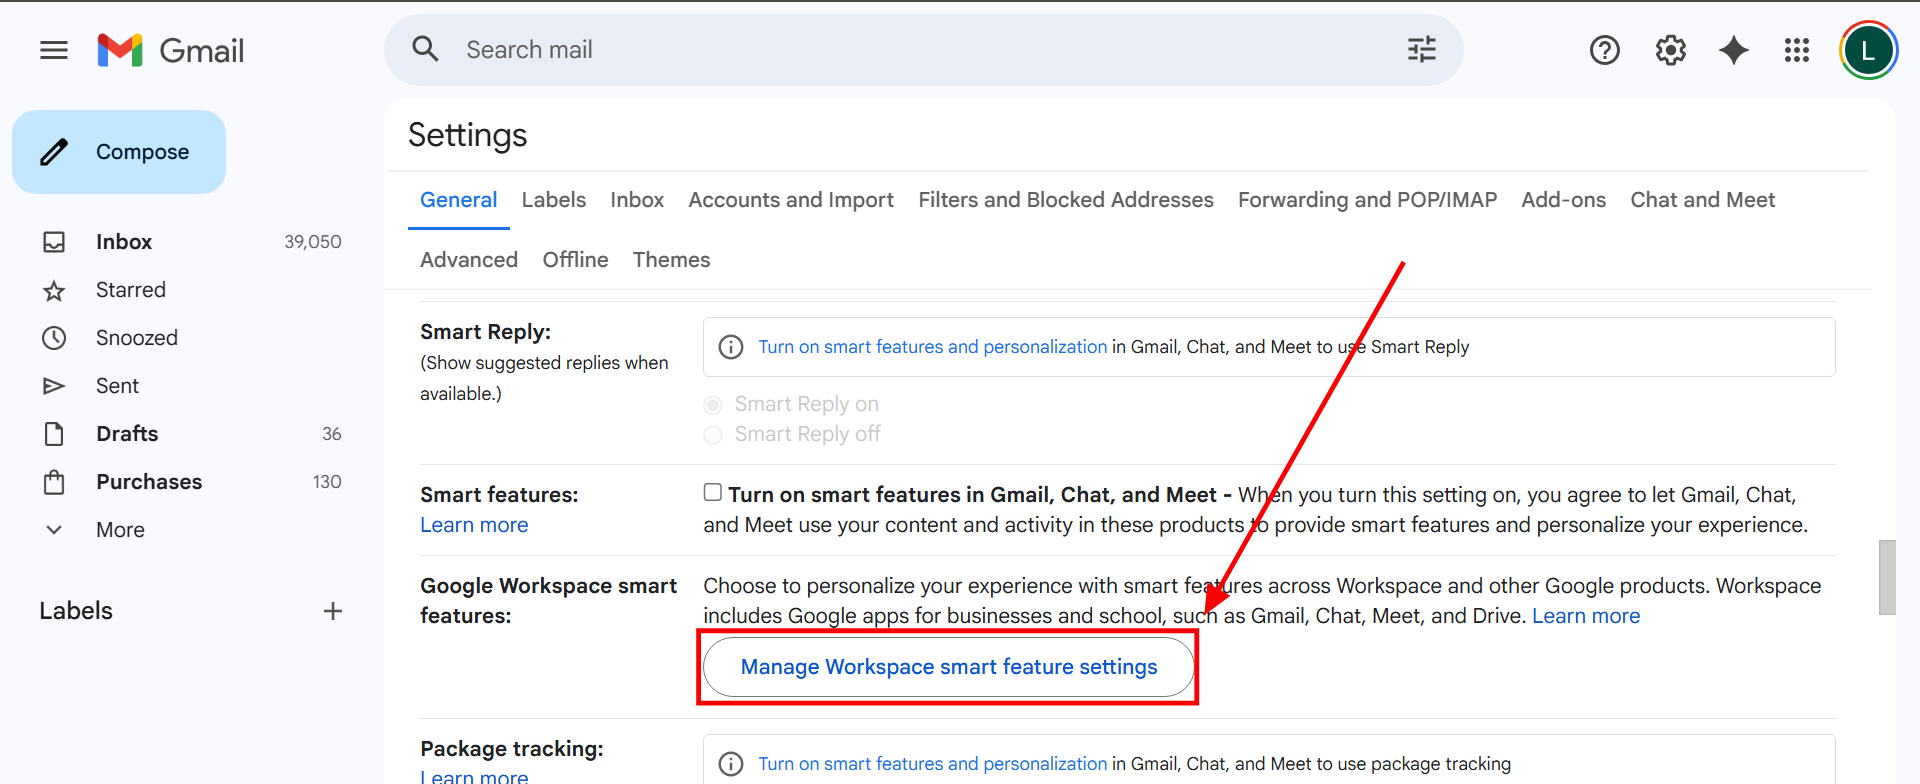Open the Google apps grid
The width and height of the screenshot is (1920, 784).
1796,50
